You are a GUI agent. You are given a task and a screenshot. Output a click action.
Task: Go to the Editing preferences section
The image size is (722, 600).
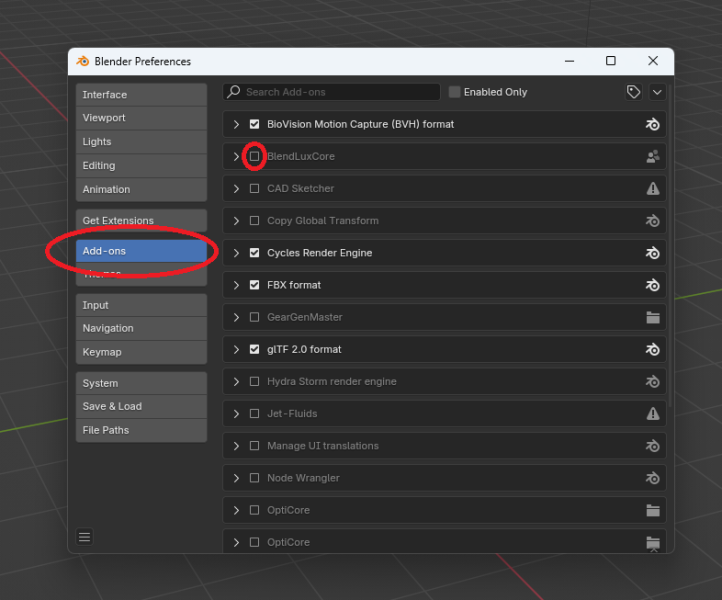pos(141,166)
